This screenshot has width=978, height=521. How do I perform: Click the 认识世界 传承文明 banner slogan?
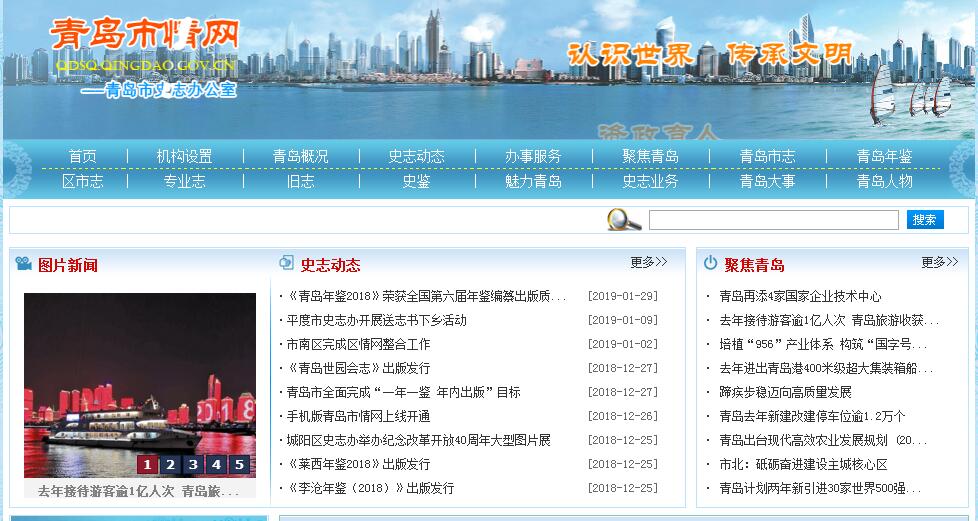point(709,54)
